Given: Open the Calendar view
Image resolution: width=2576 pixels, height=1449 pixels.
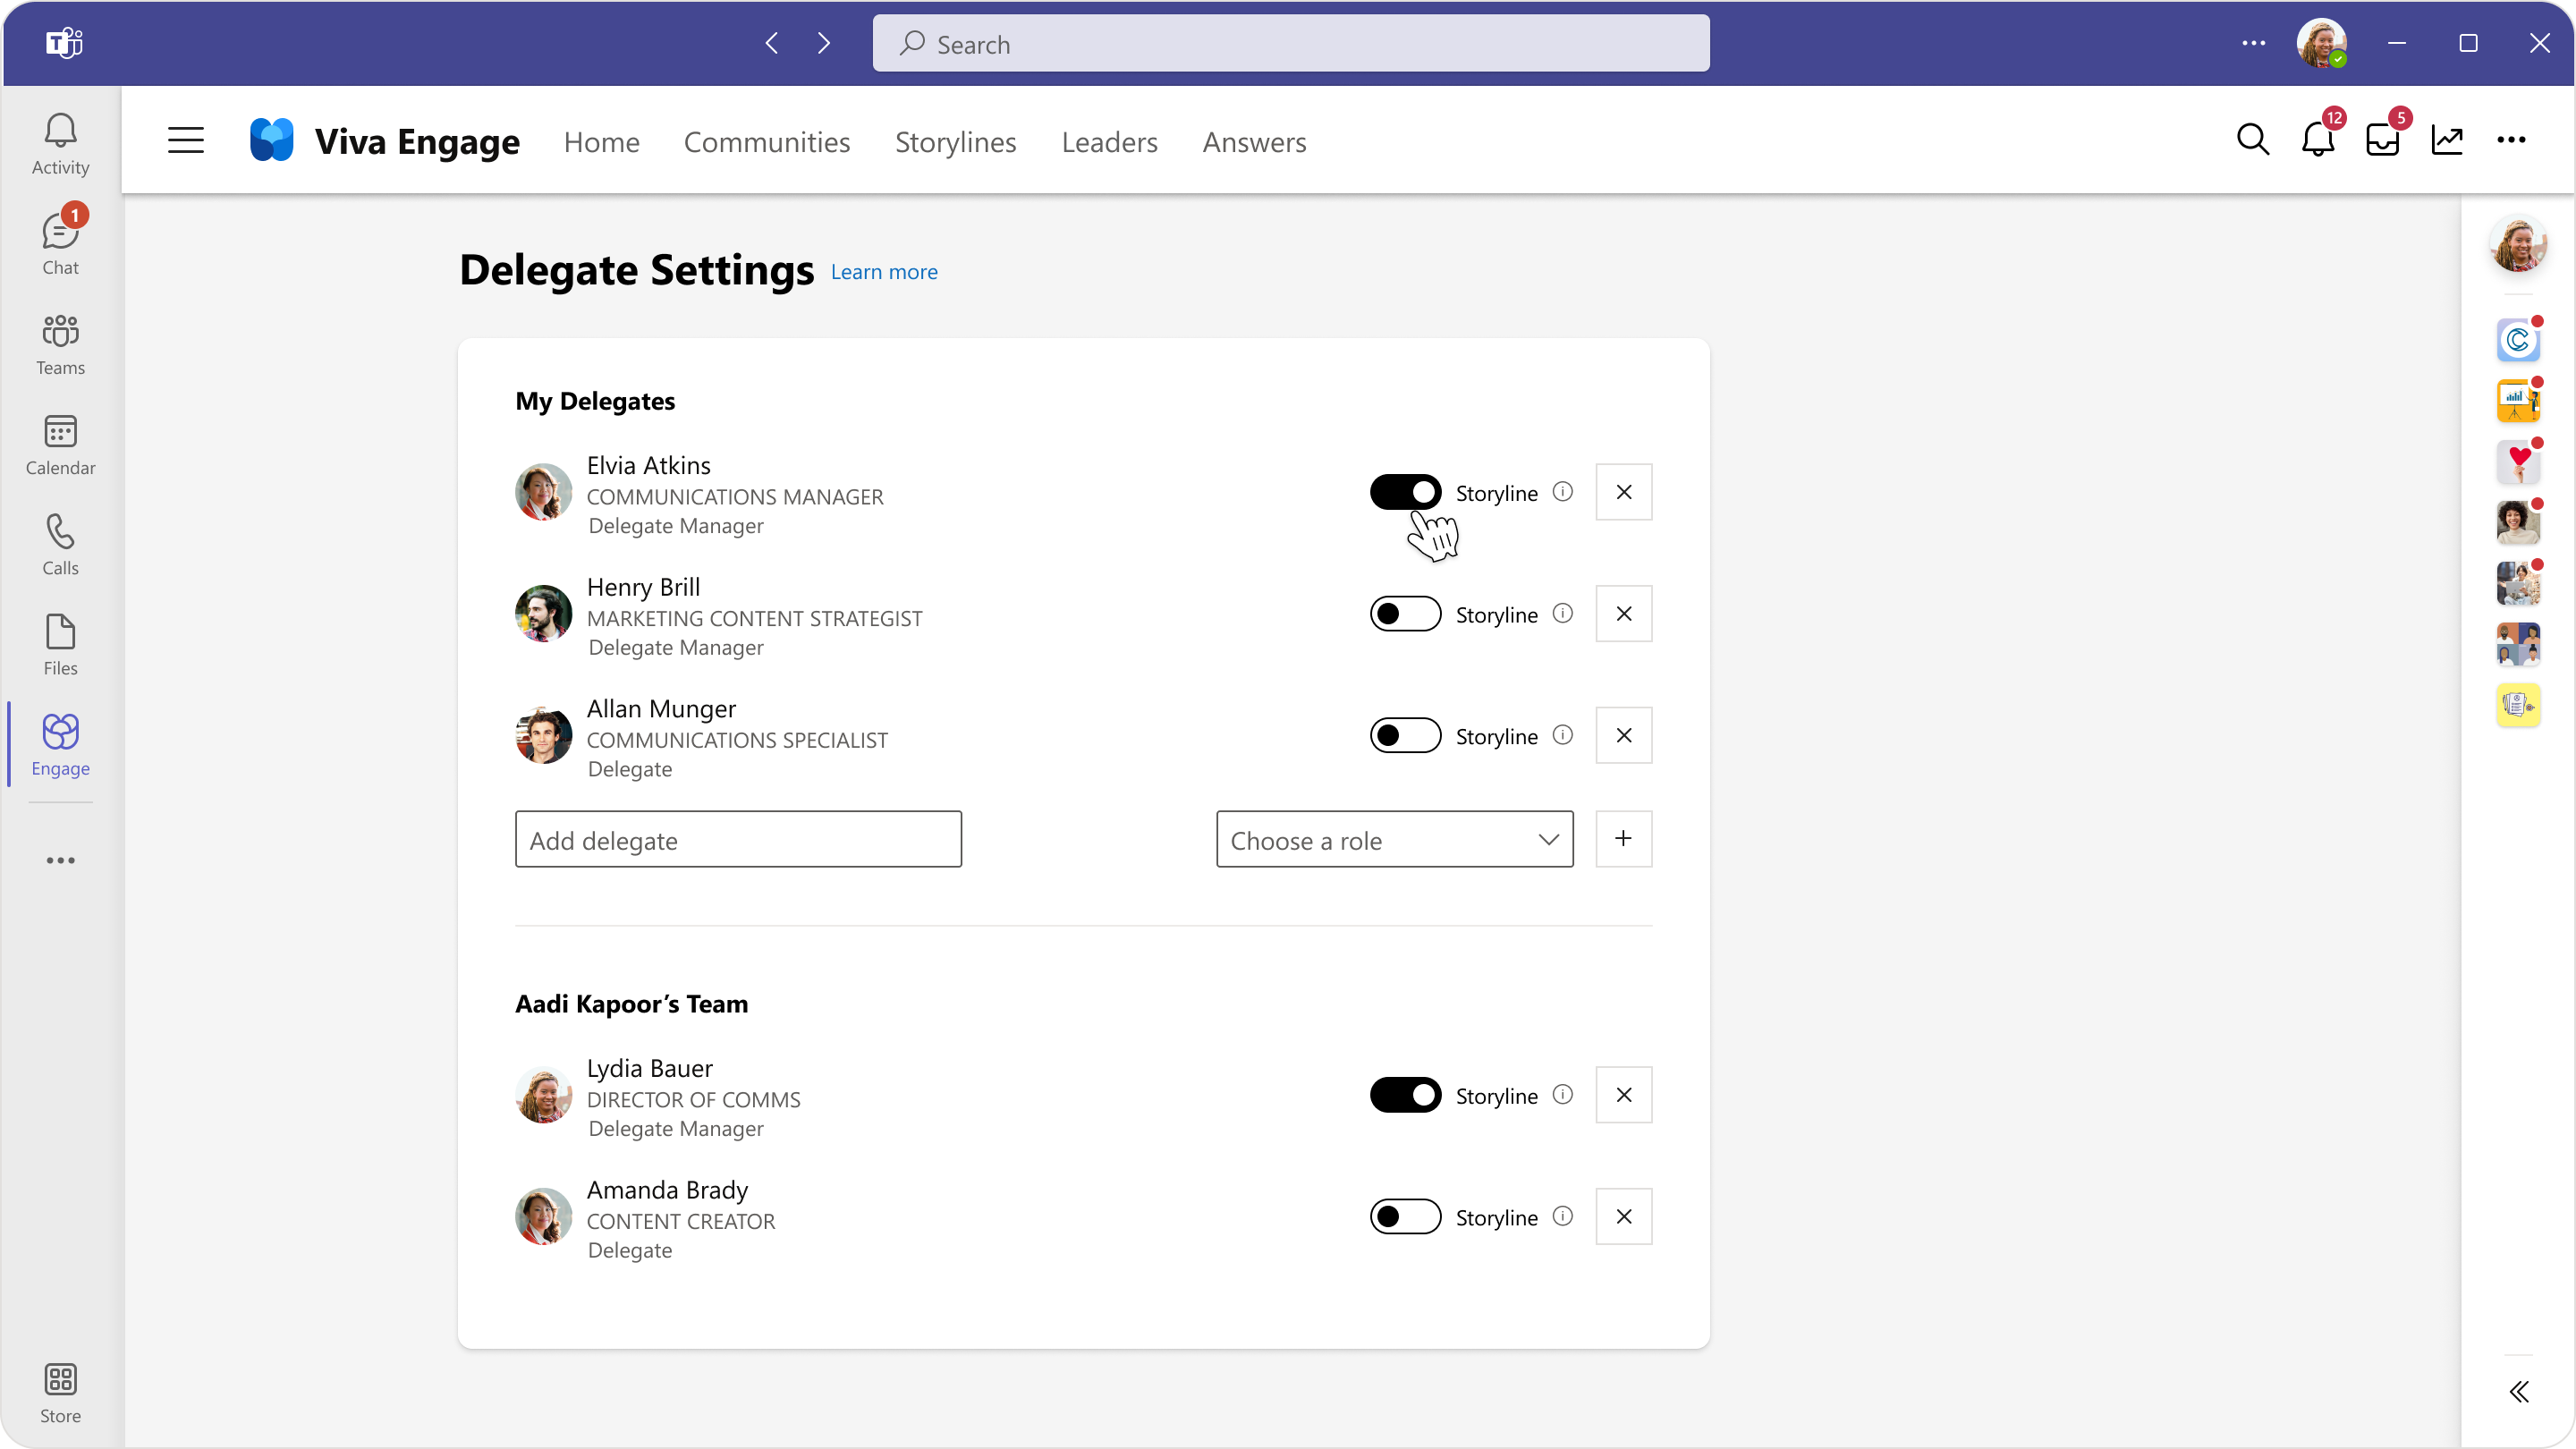Looking at the screenshot, I should pos(58,445).
